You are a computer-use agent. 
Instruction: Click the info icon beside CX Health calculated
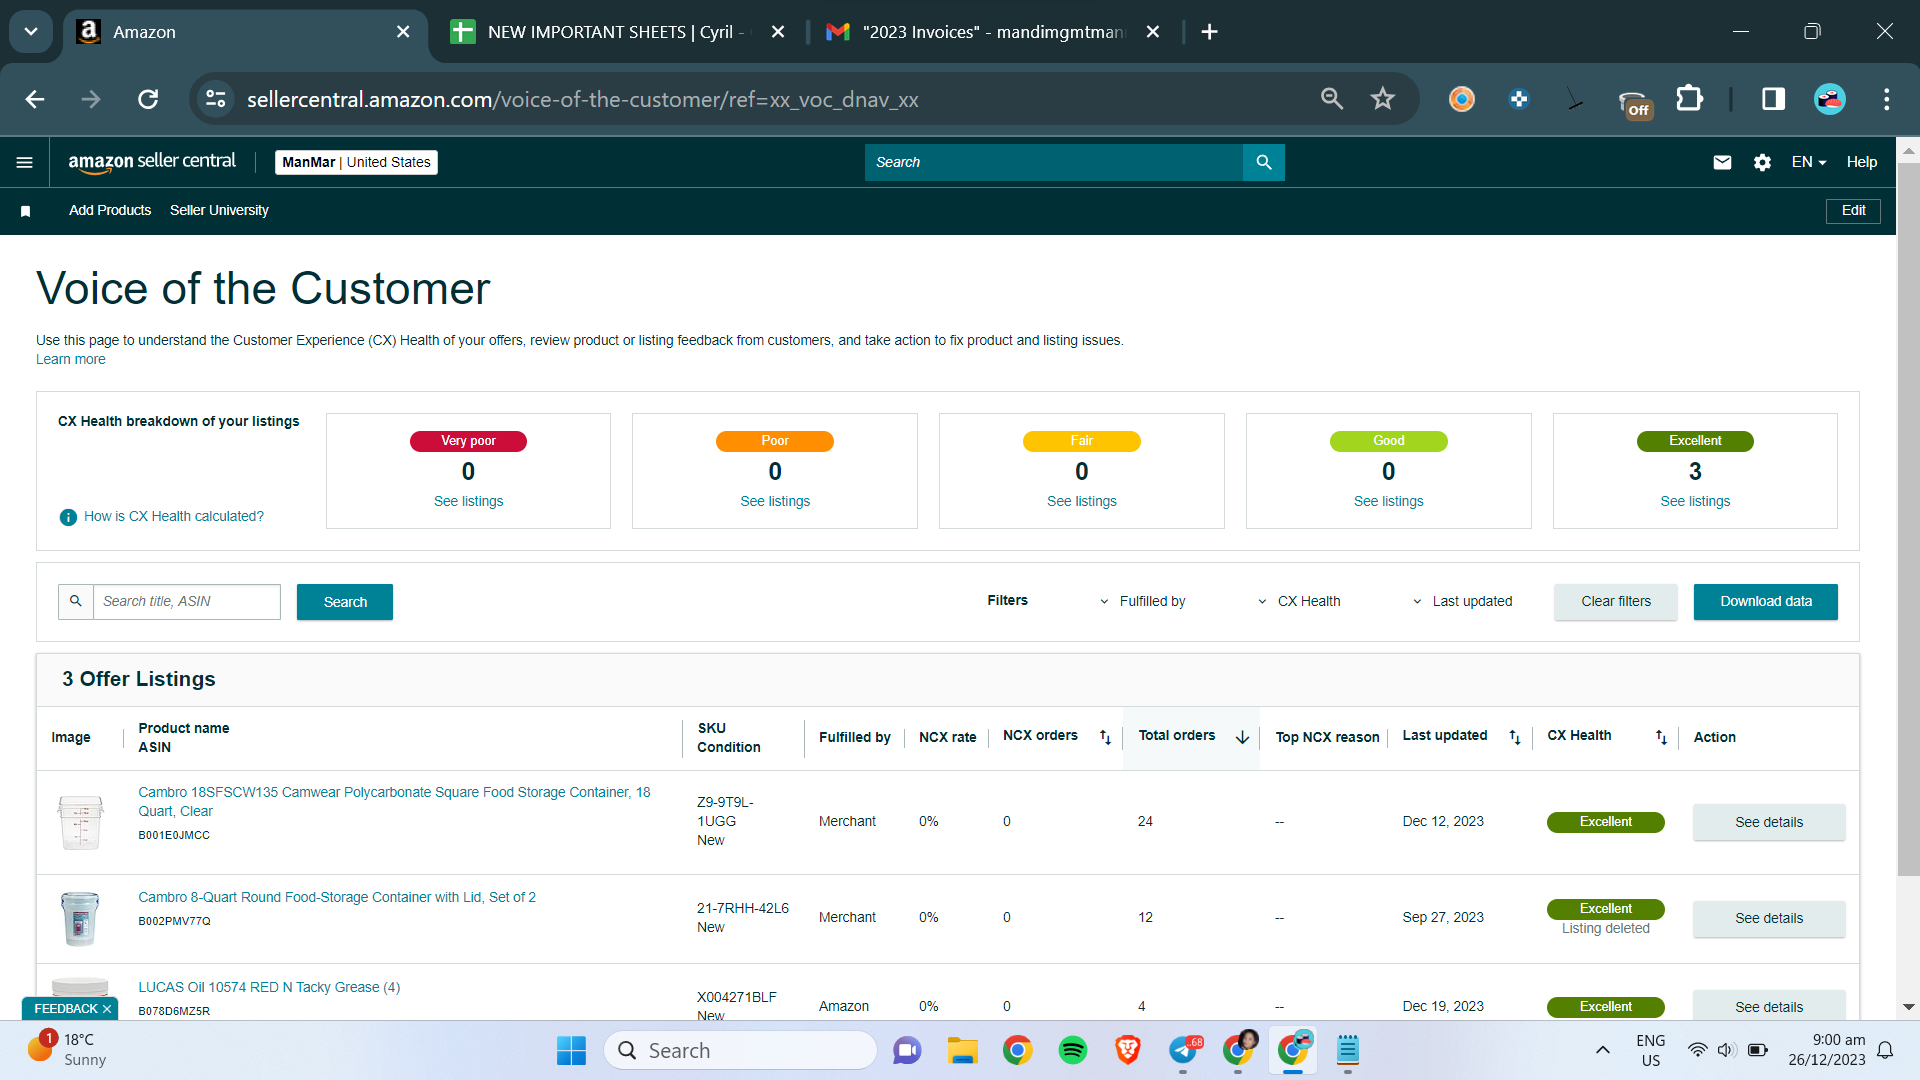pyautogui.click(x=68, y=517)
